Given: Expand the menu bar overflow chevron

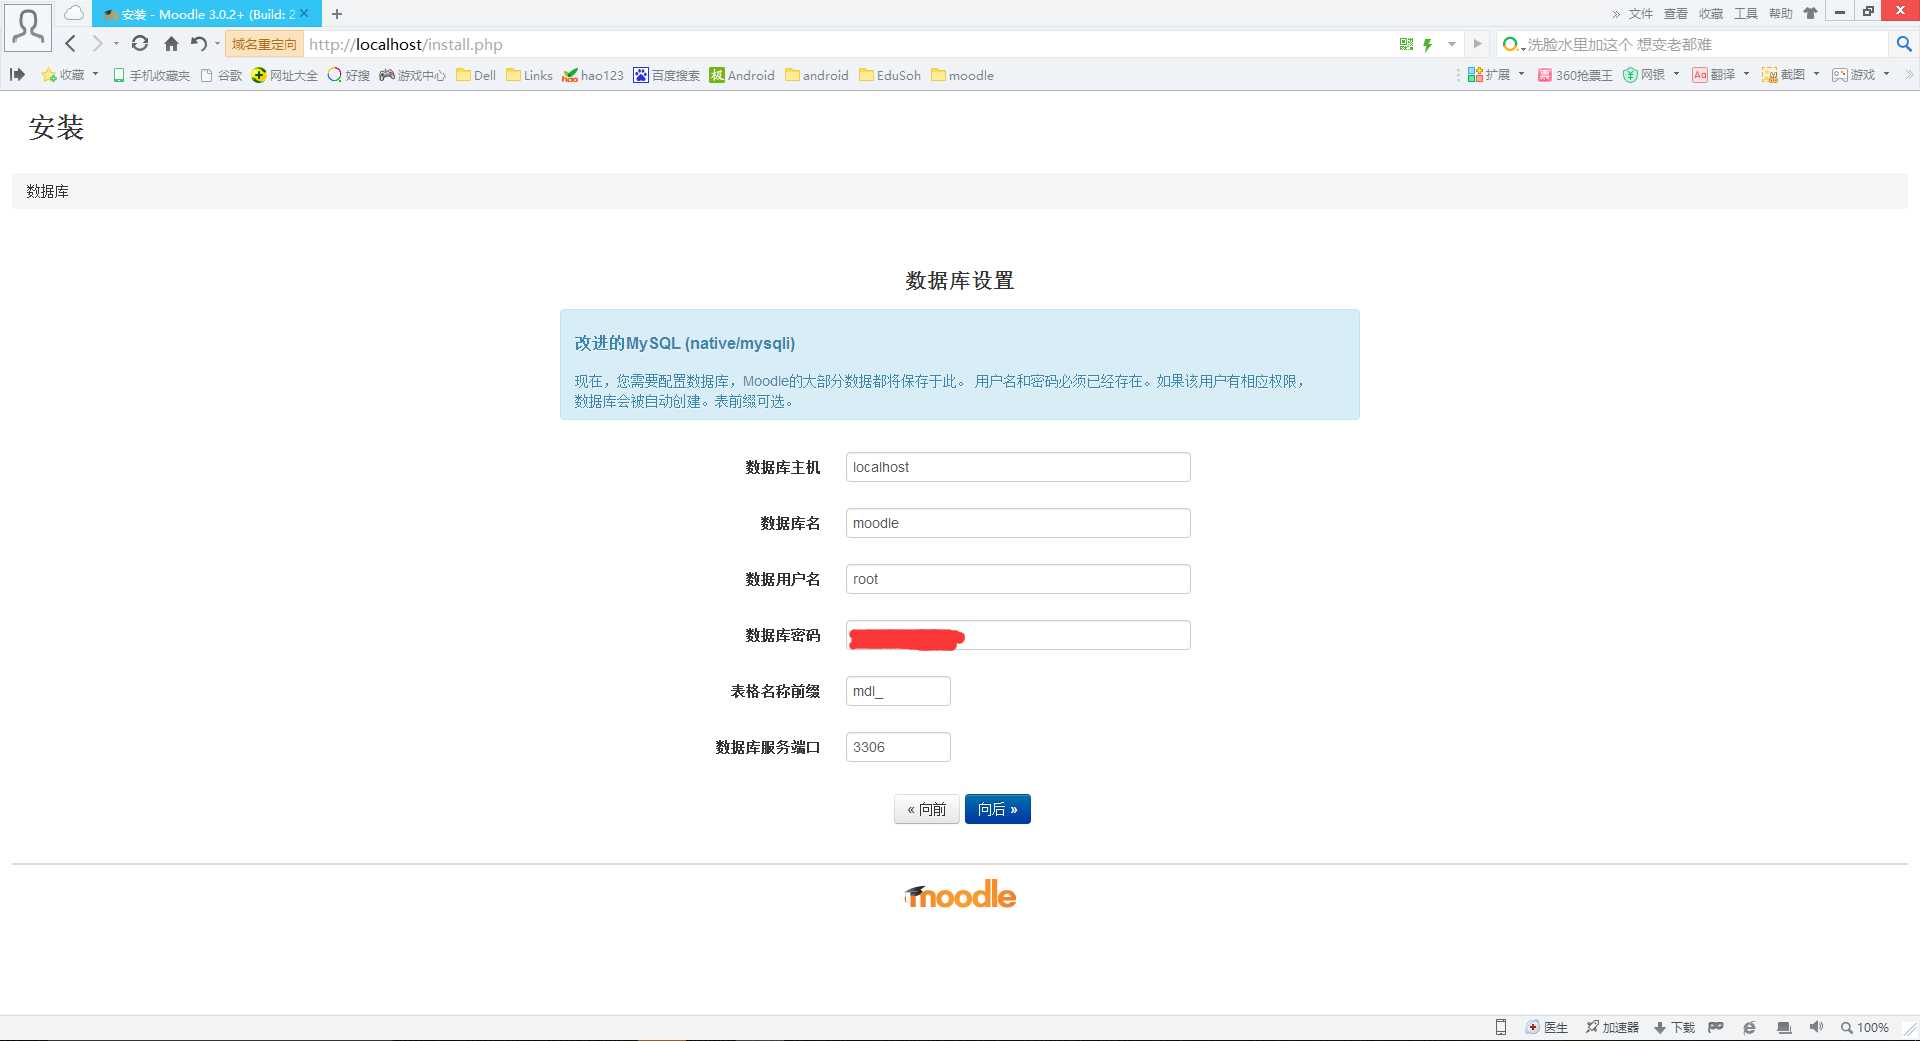Looking at the screenshot, I should tap(1615, 14).
